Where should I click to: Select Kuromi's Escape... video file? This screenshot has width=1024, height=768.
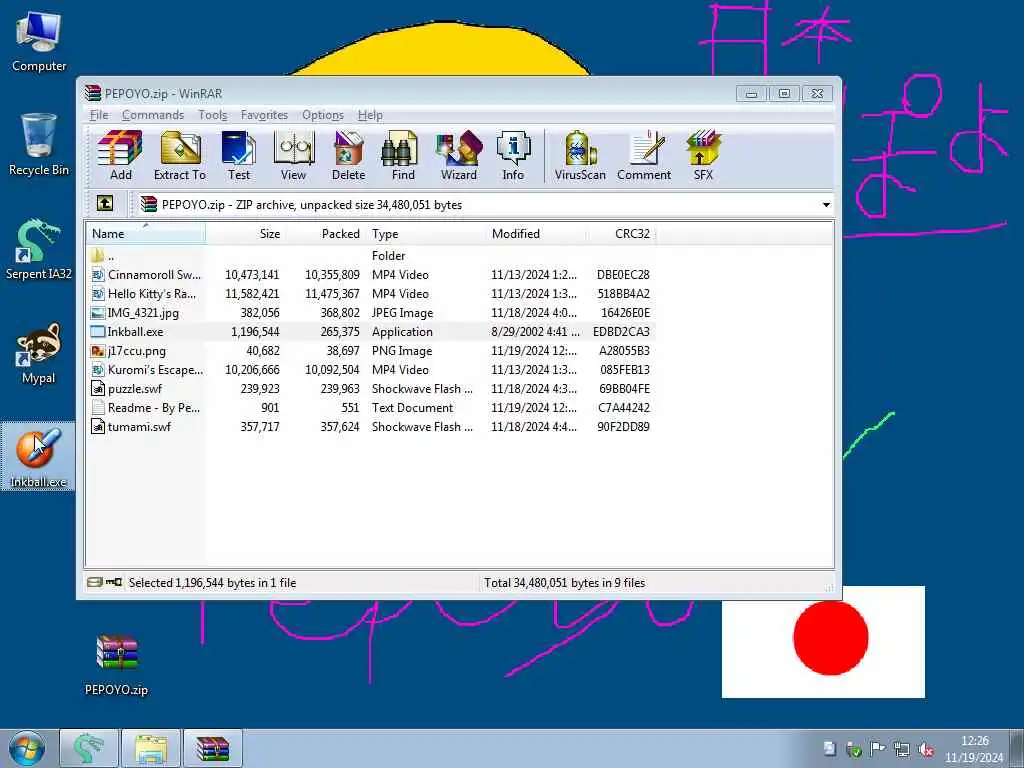(x=371, y=369)
